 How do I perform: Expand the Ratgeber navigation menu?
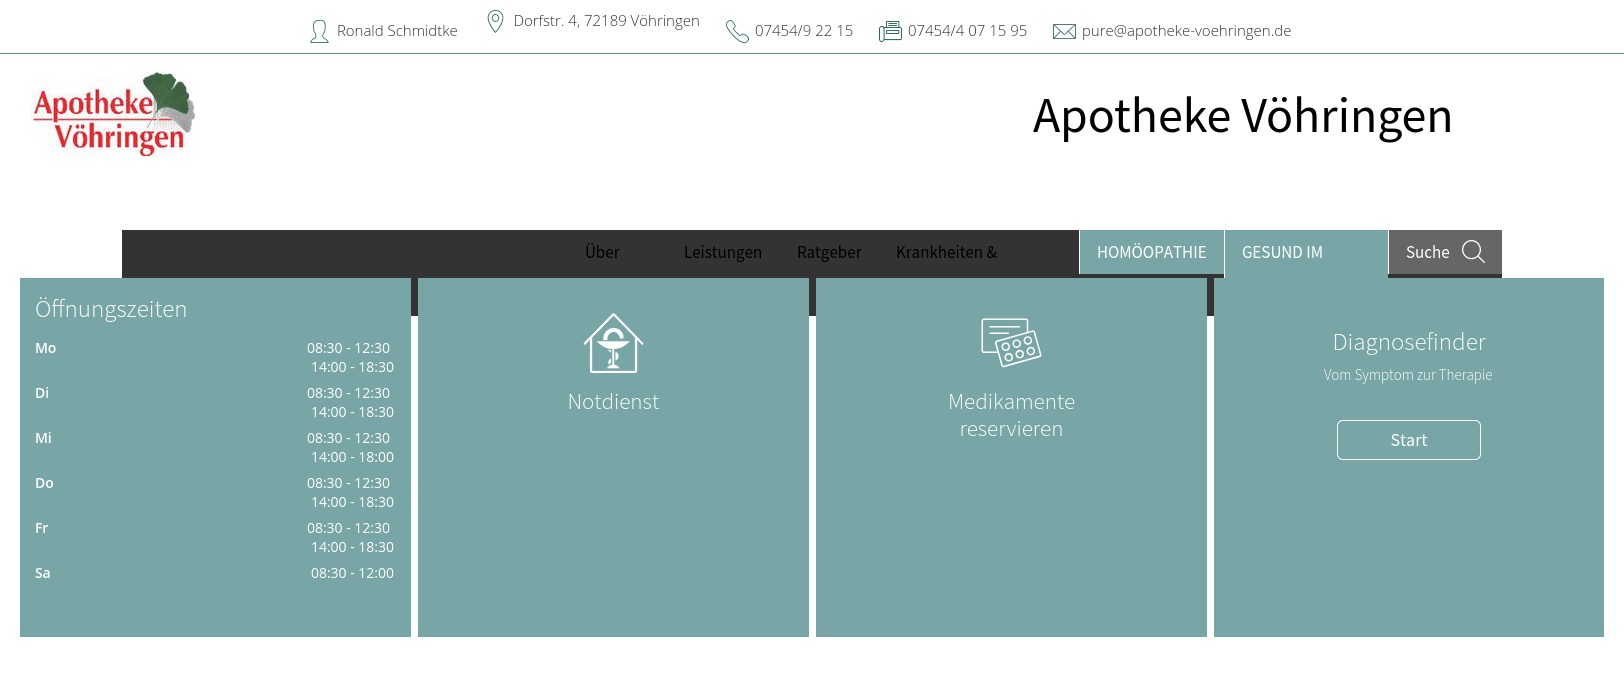coord(829,252)
